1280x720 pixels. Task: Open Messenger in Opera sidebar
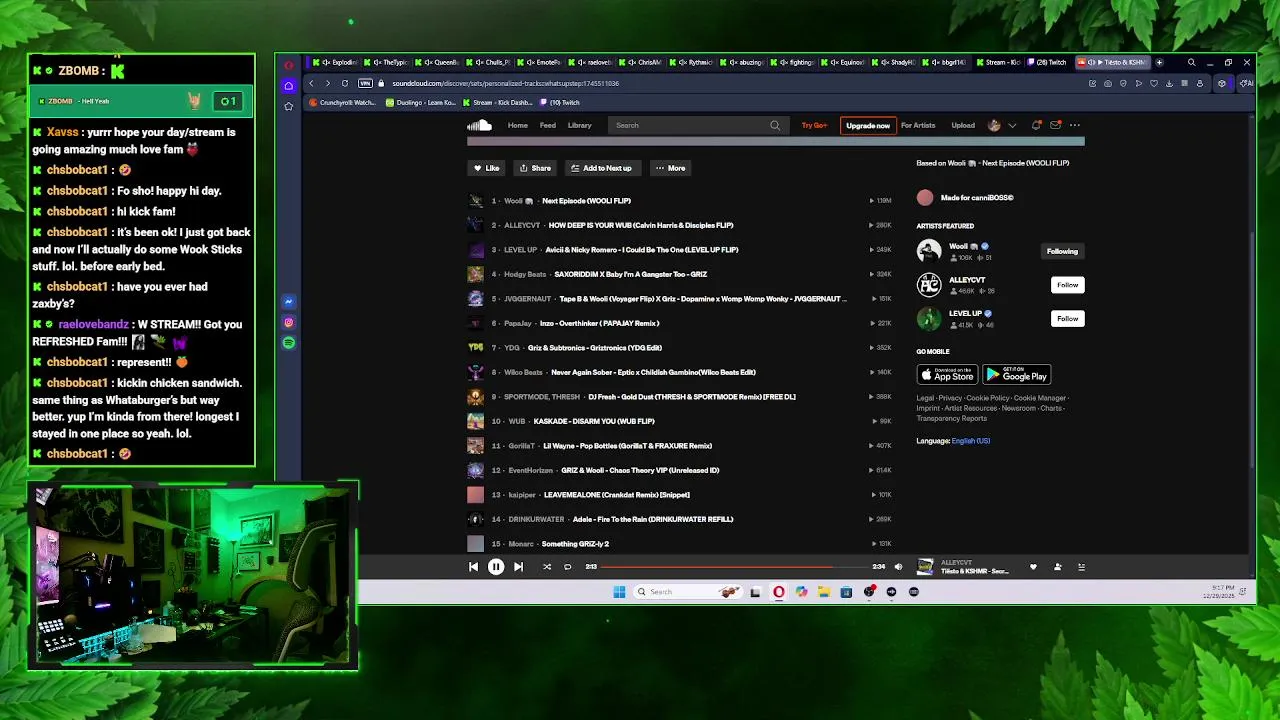(289, 301)
